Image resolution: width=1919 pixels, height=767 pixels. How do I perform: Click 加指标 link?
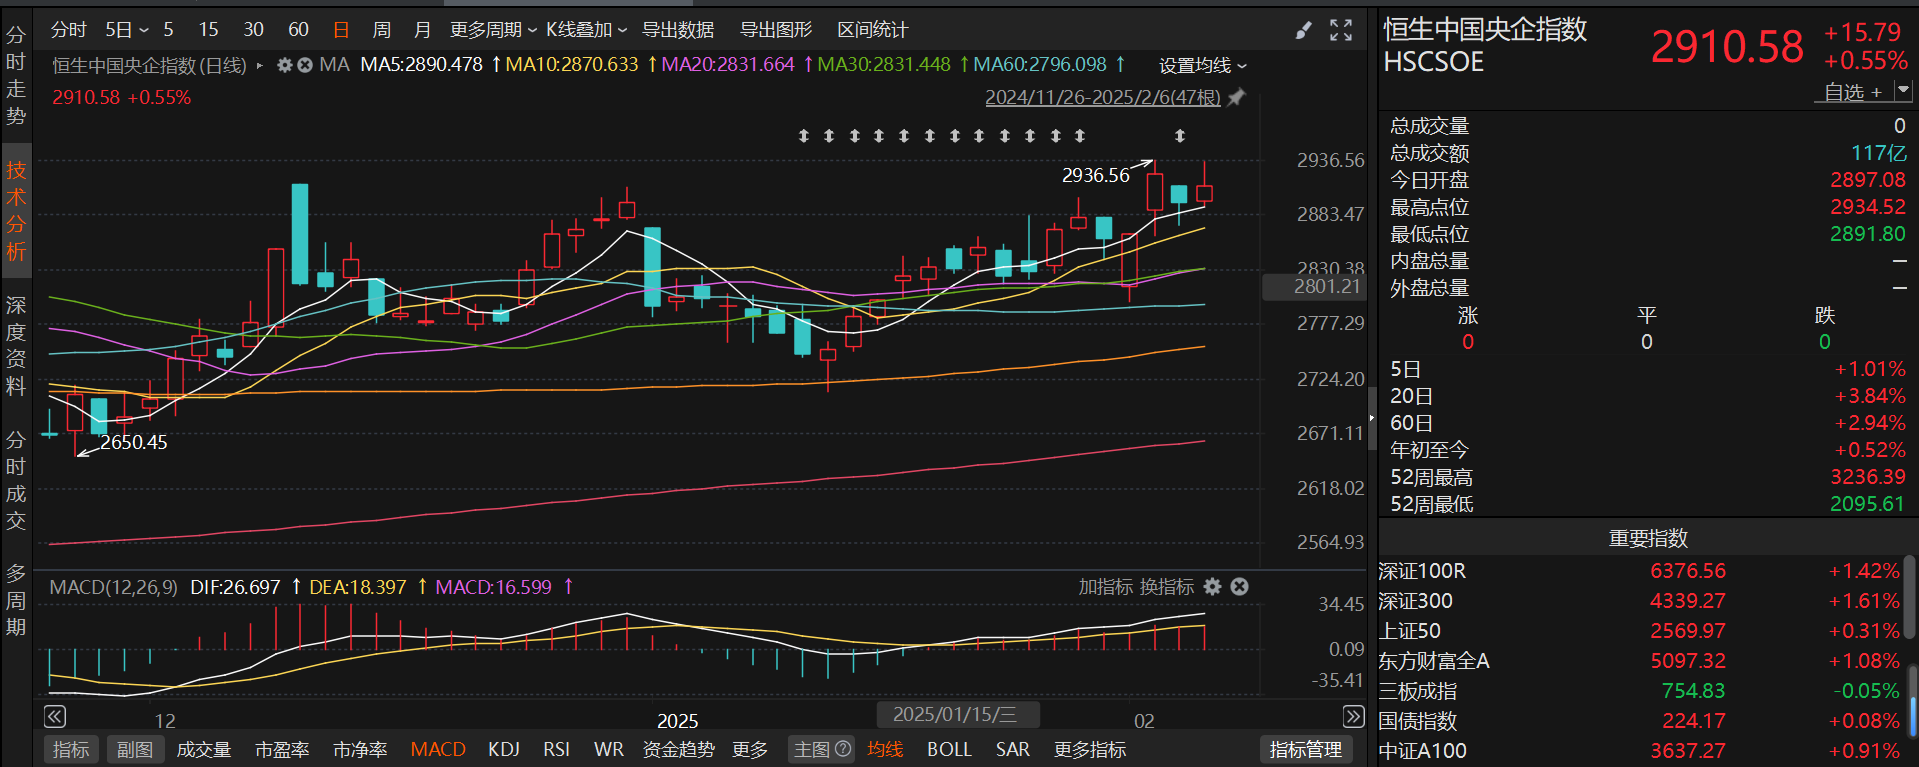tap(1104, 587)
